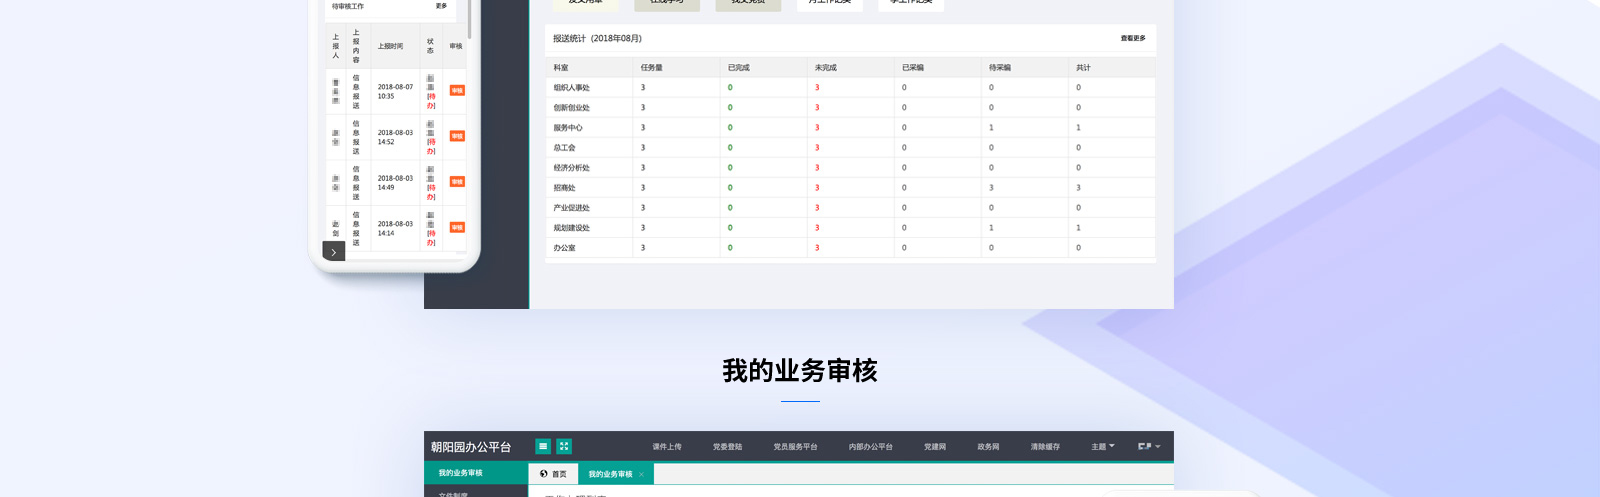Click the green menu collapse icon
1600x497 pixels.
point(543,446)
